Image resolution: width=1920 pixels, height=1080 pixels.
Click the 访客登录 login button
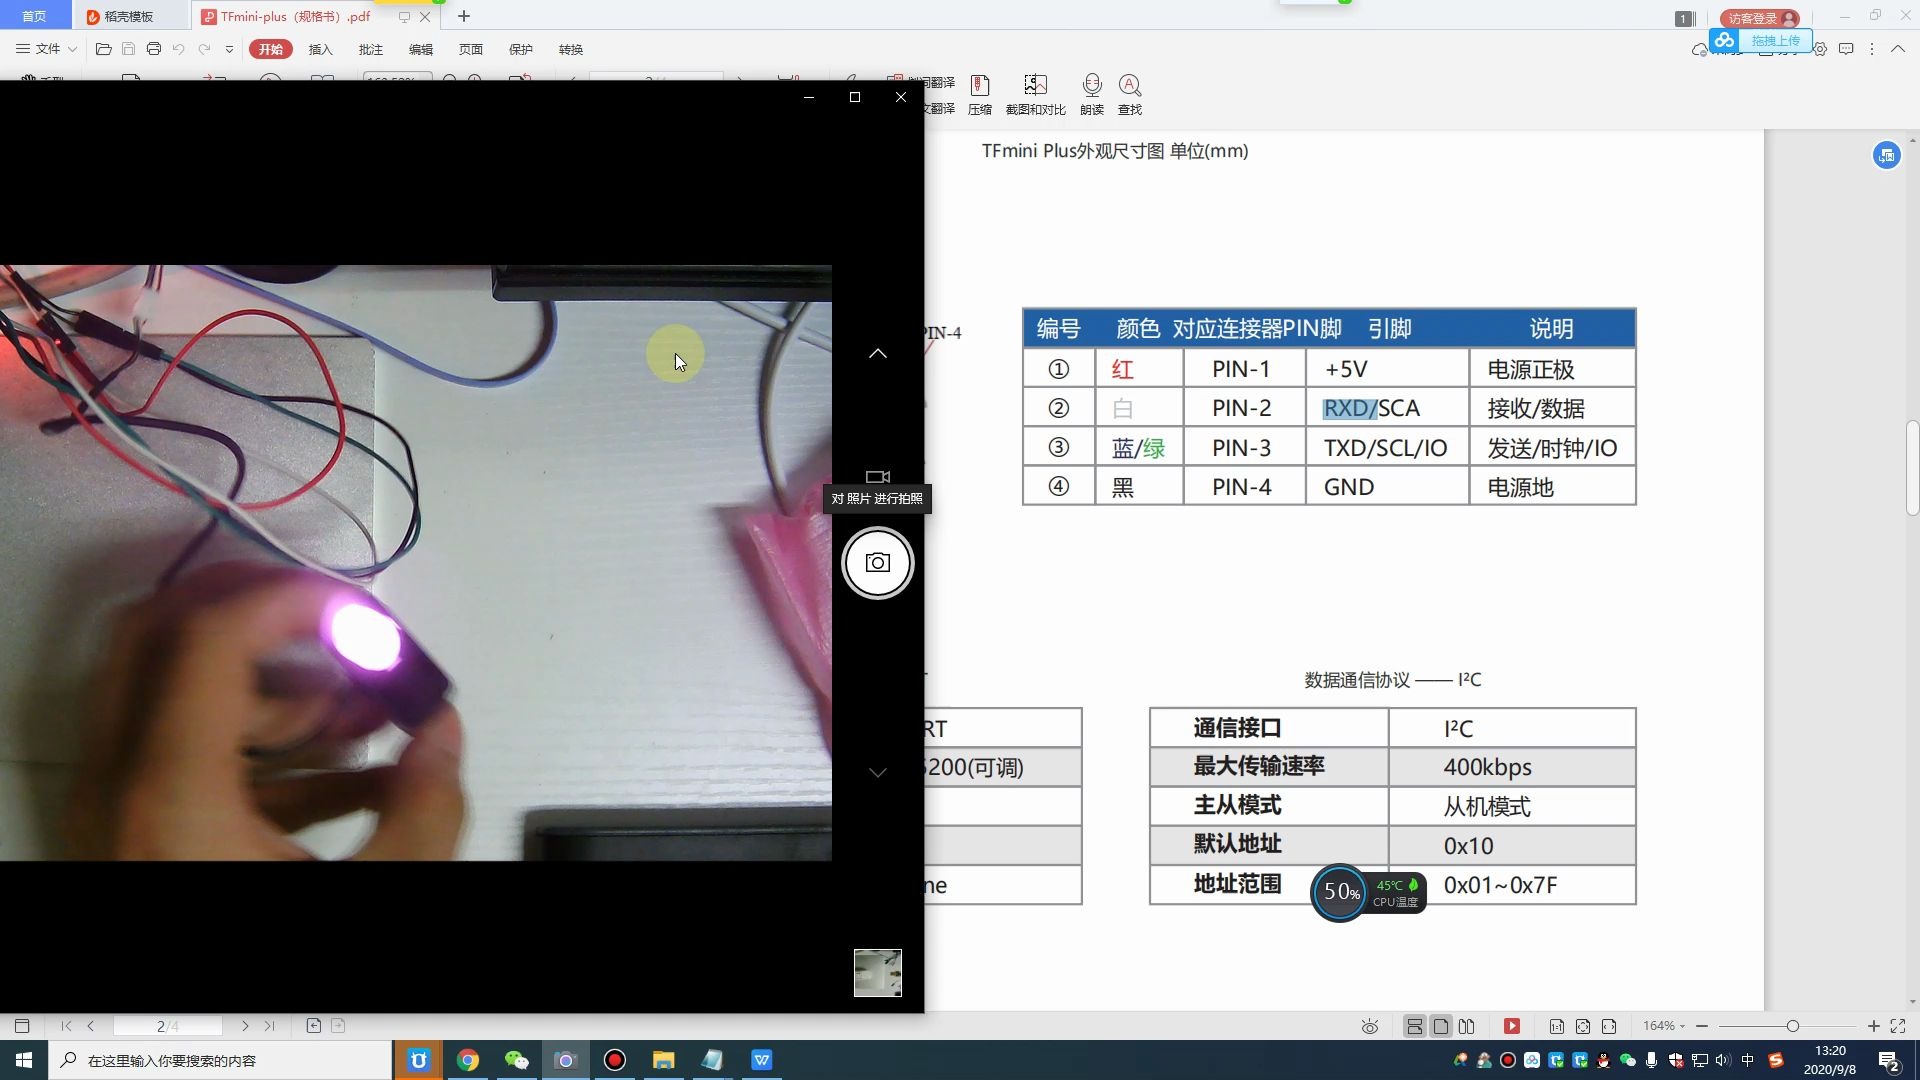point(1759,18)
